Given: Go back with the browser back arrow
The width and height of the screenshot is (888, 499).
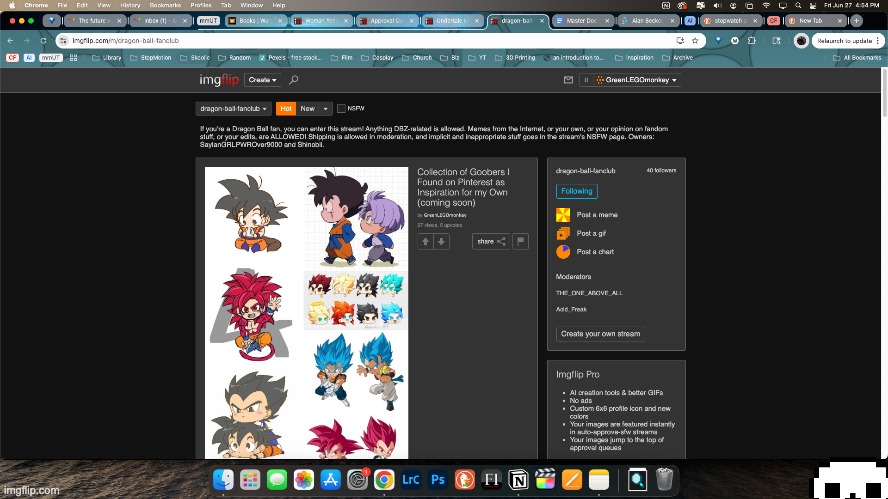Looking at the screenshot, I should [x=10, y=41].
